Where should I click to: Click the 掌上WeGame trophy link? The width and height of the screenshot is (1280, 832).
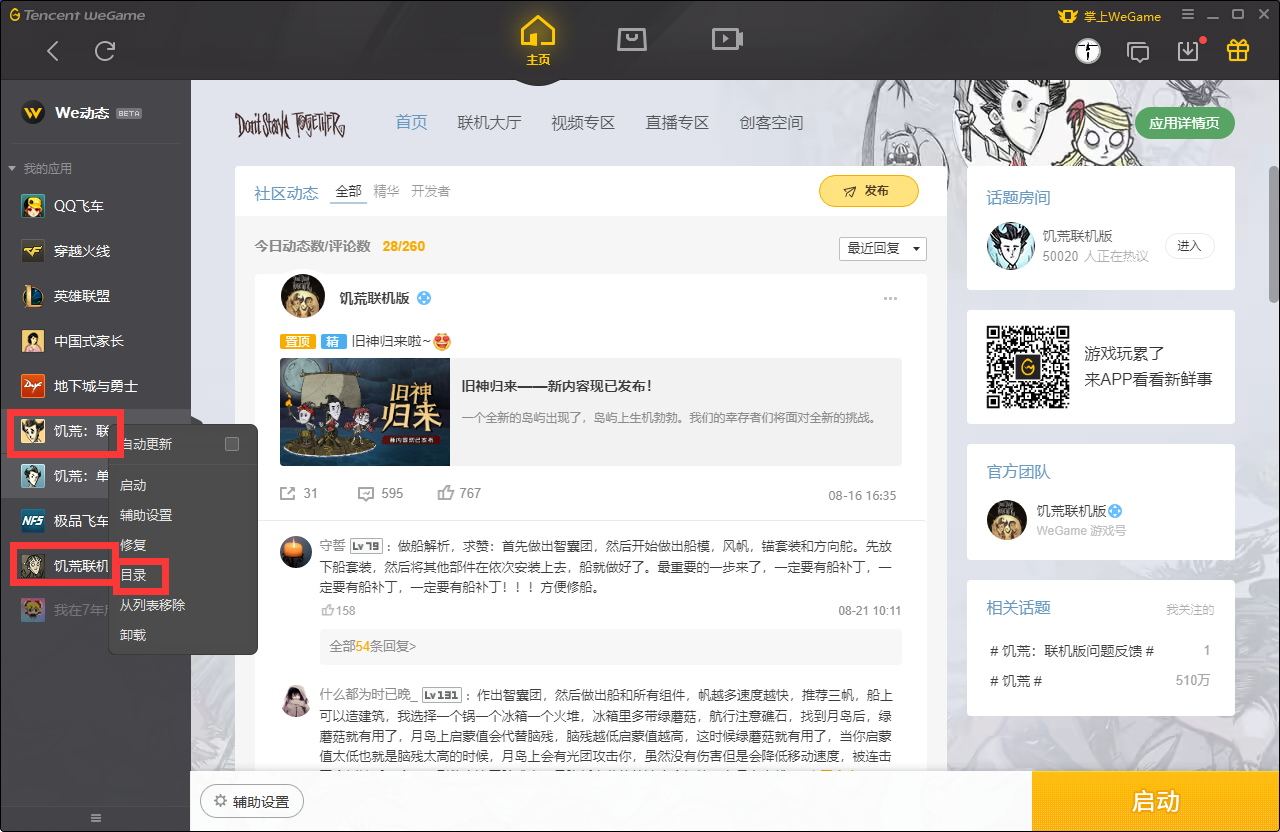[x=1111, y=15]
